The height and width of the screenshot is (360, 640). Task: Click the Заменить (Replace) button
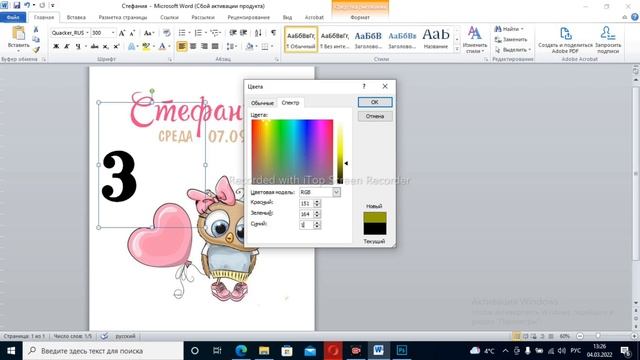(x=511, y=40)
